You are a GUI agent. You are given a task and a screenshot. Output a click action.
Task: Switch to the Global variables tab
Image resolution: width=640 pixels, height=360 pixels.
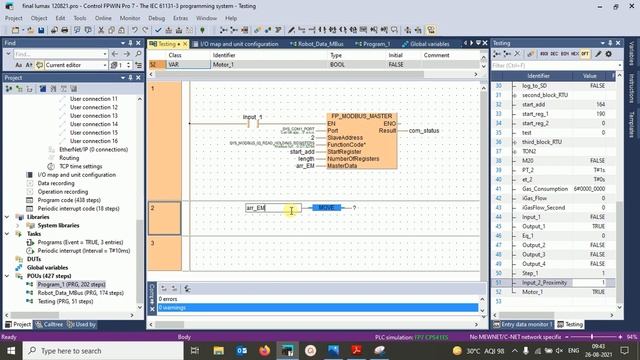click(x=426, y=44)
